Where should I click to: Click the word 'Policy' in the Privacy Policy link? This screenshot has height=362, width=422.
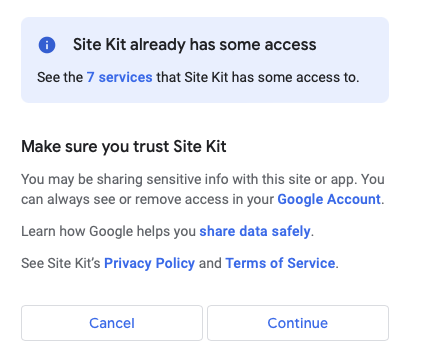click(x=175, y=263)
